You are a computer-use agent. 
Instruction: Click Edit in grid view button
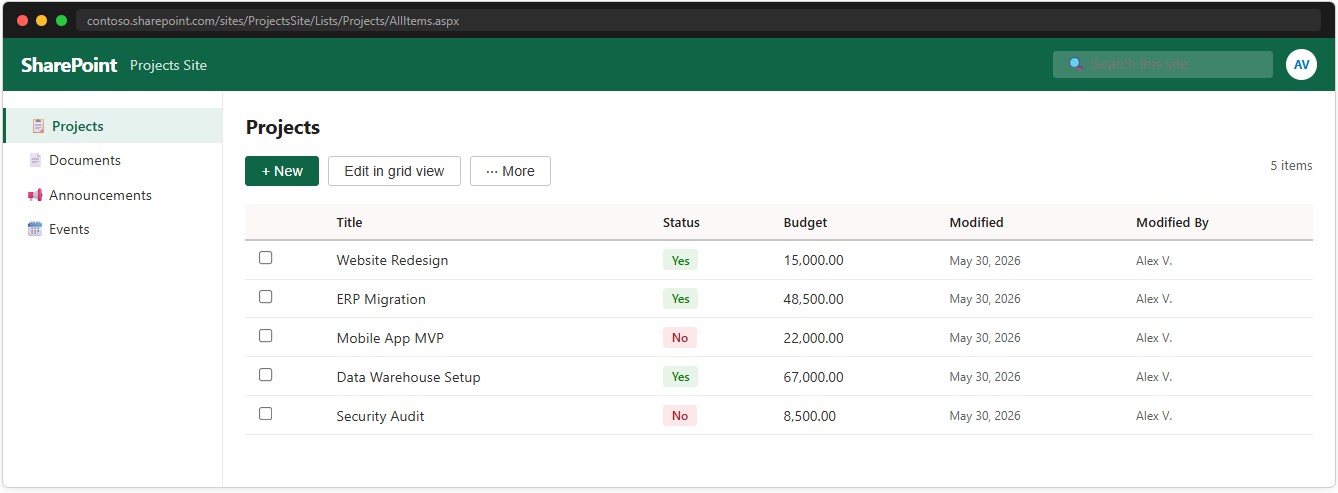click(394, 171)
